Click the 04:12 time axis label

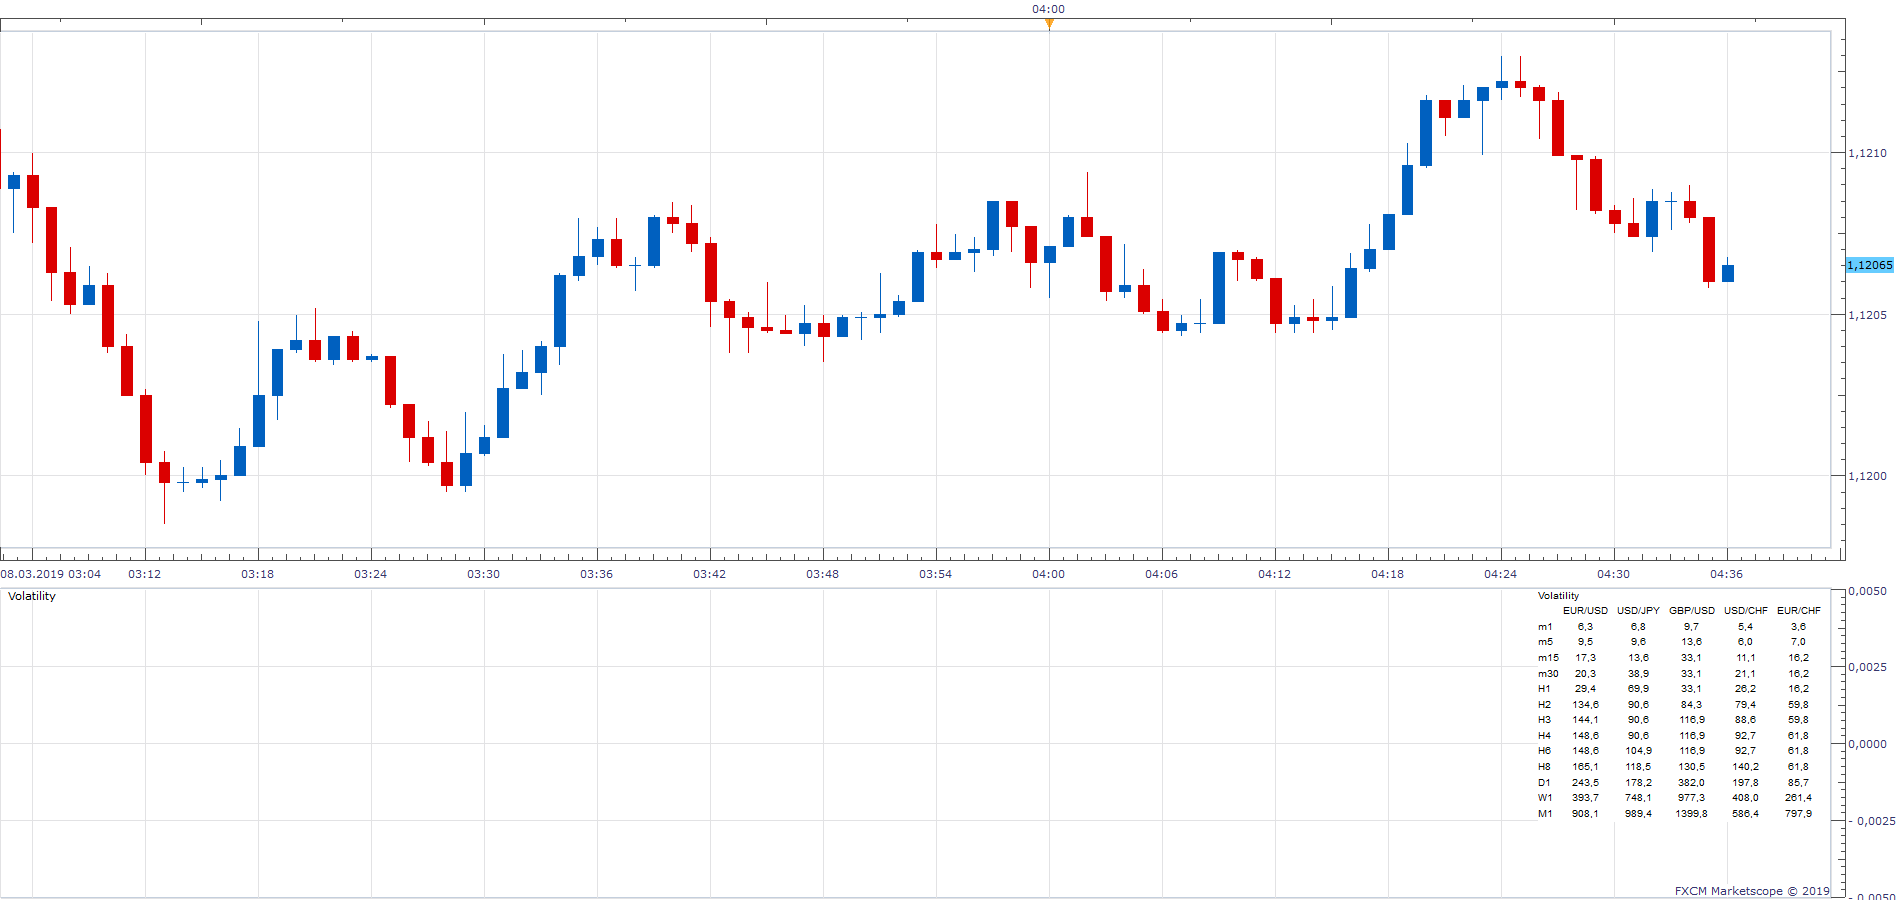tap(1275, 574)
